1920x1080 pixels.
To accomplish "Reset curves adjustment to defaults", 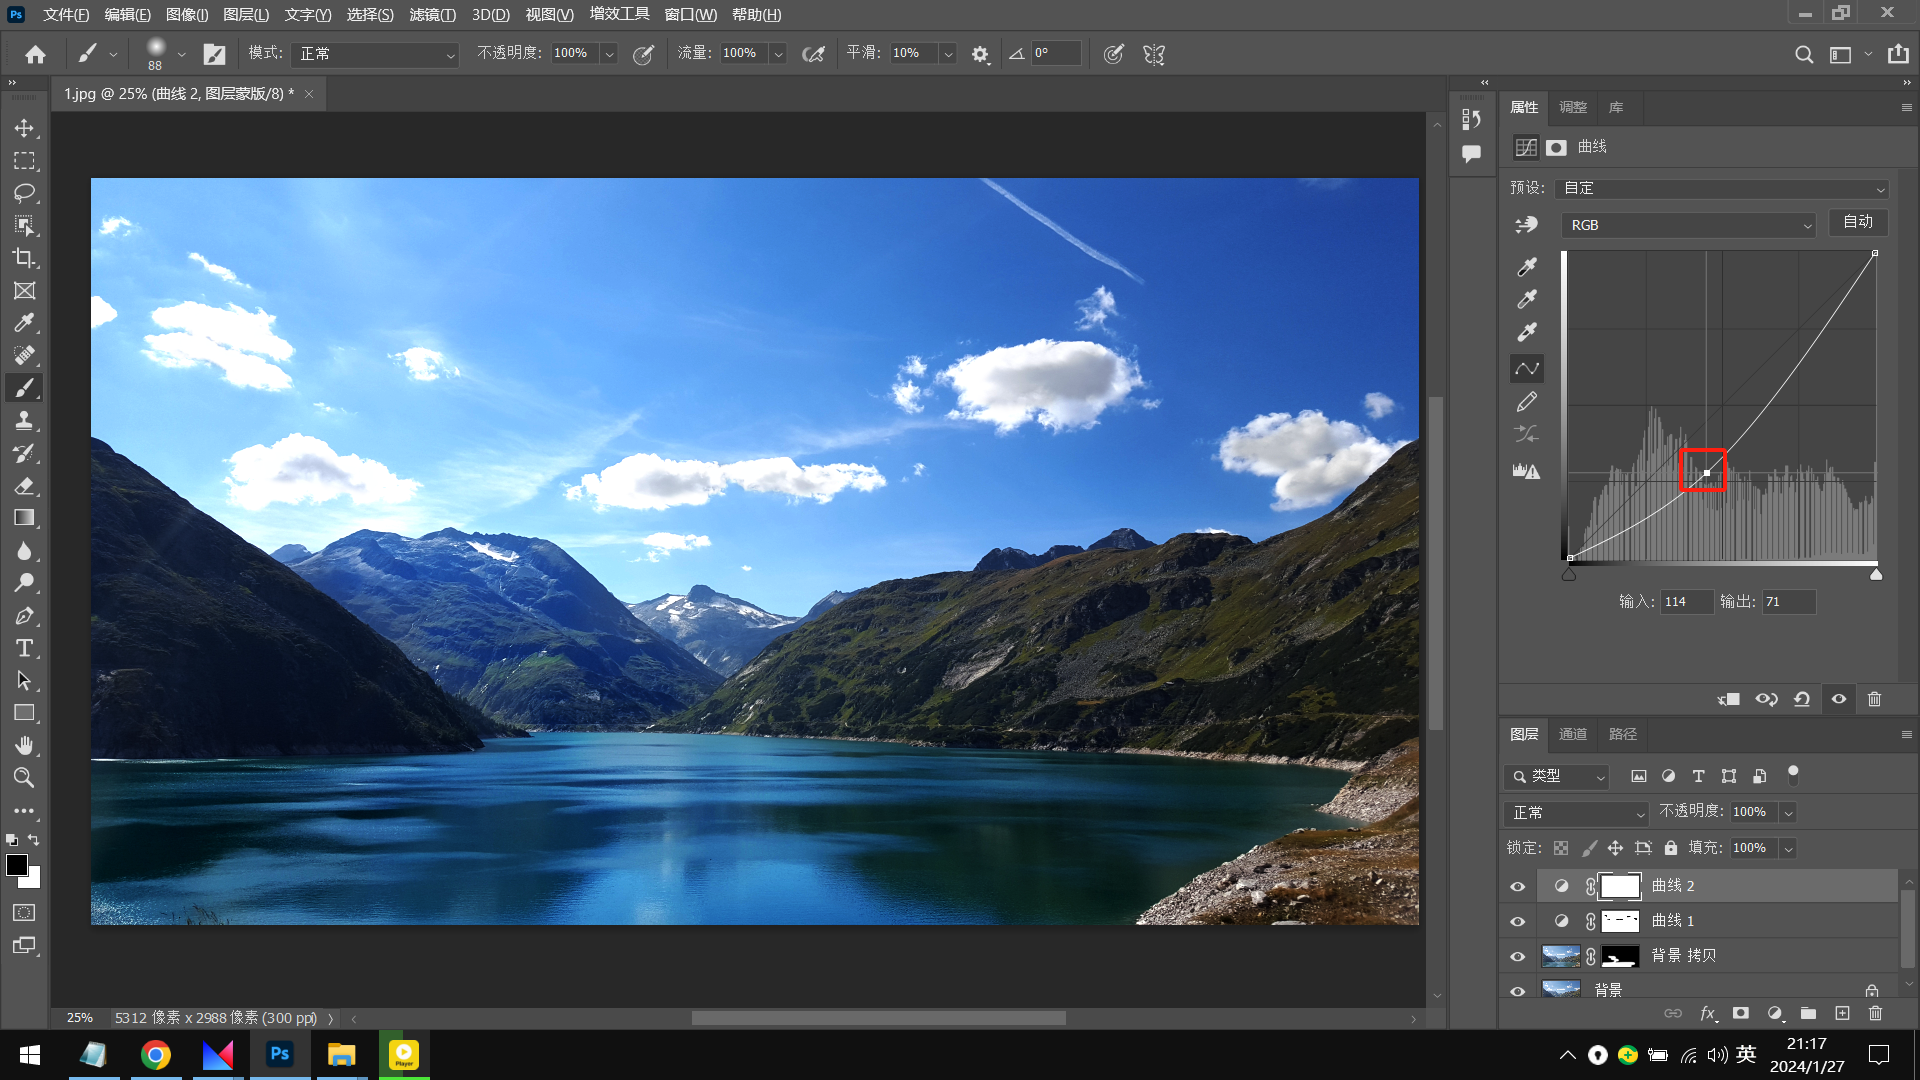I will 1802,699.
